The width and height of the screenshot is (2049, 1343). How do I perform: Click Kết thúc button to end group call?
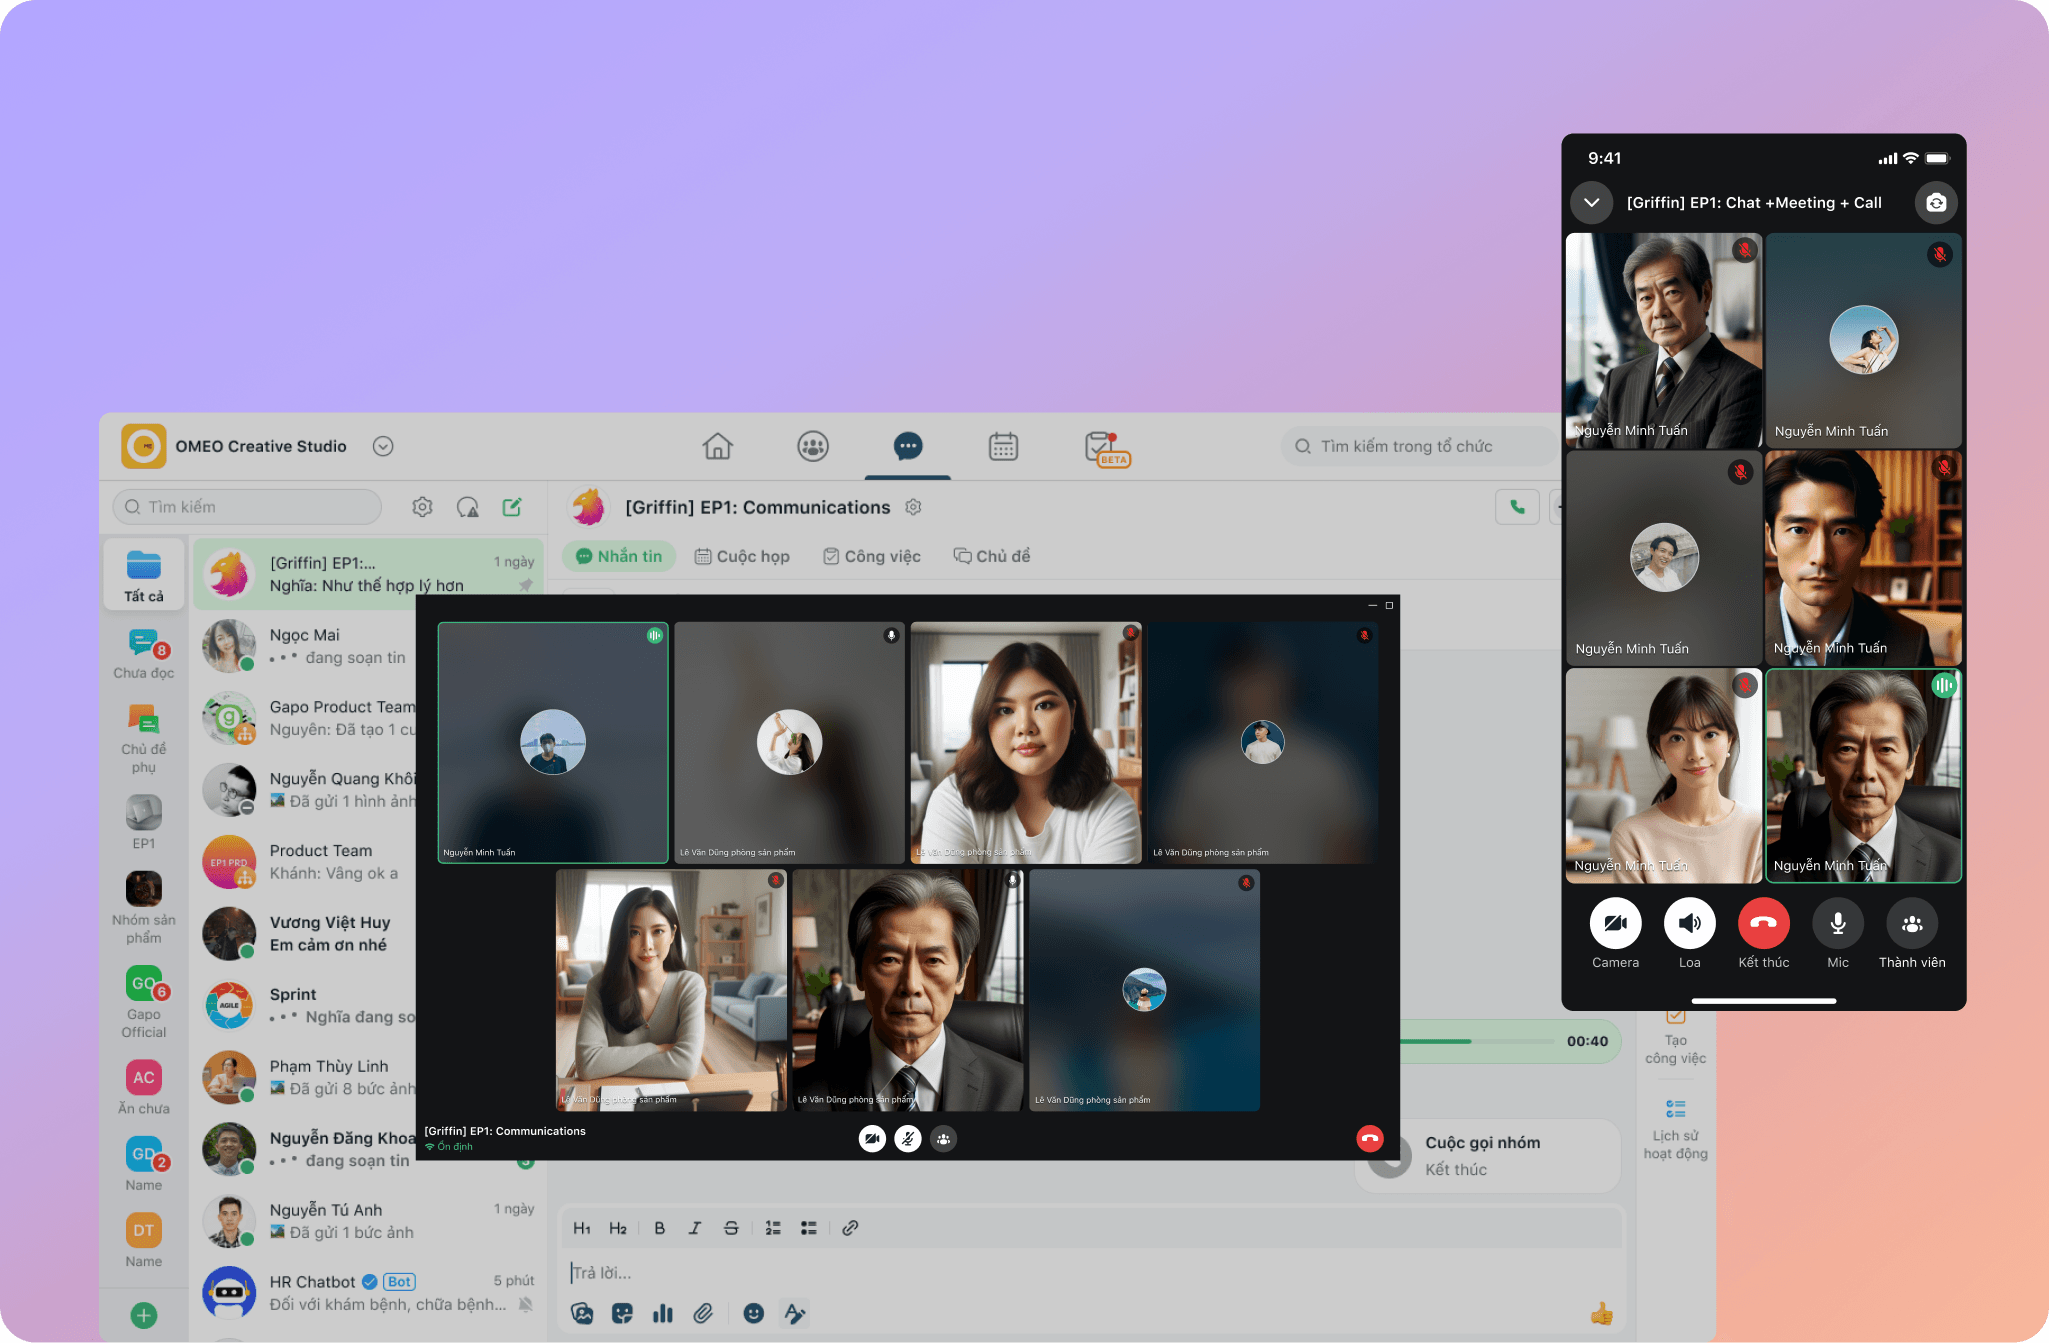point(1763,925)
